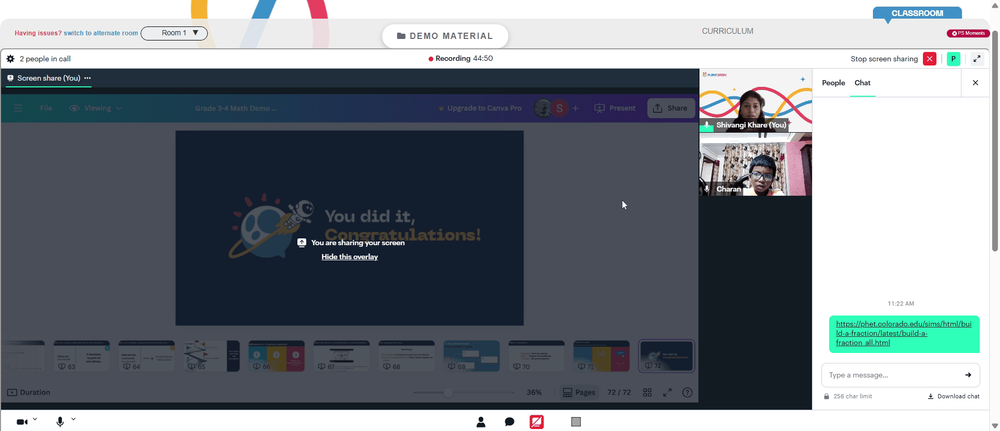Open Screen share tab options menu

87,78
